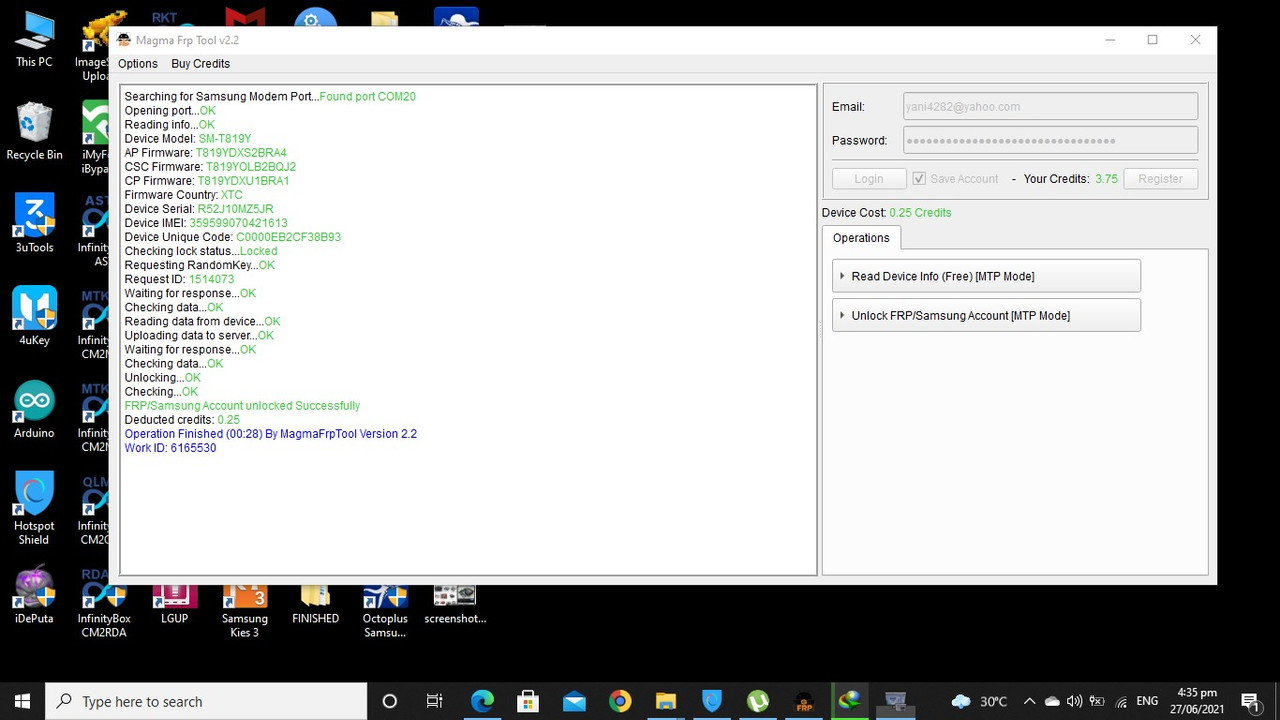Launch Google Chrome from the taskbar
Viewport: 1280px width, 720px height.
(620, 701)
